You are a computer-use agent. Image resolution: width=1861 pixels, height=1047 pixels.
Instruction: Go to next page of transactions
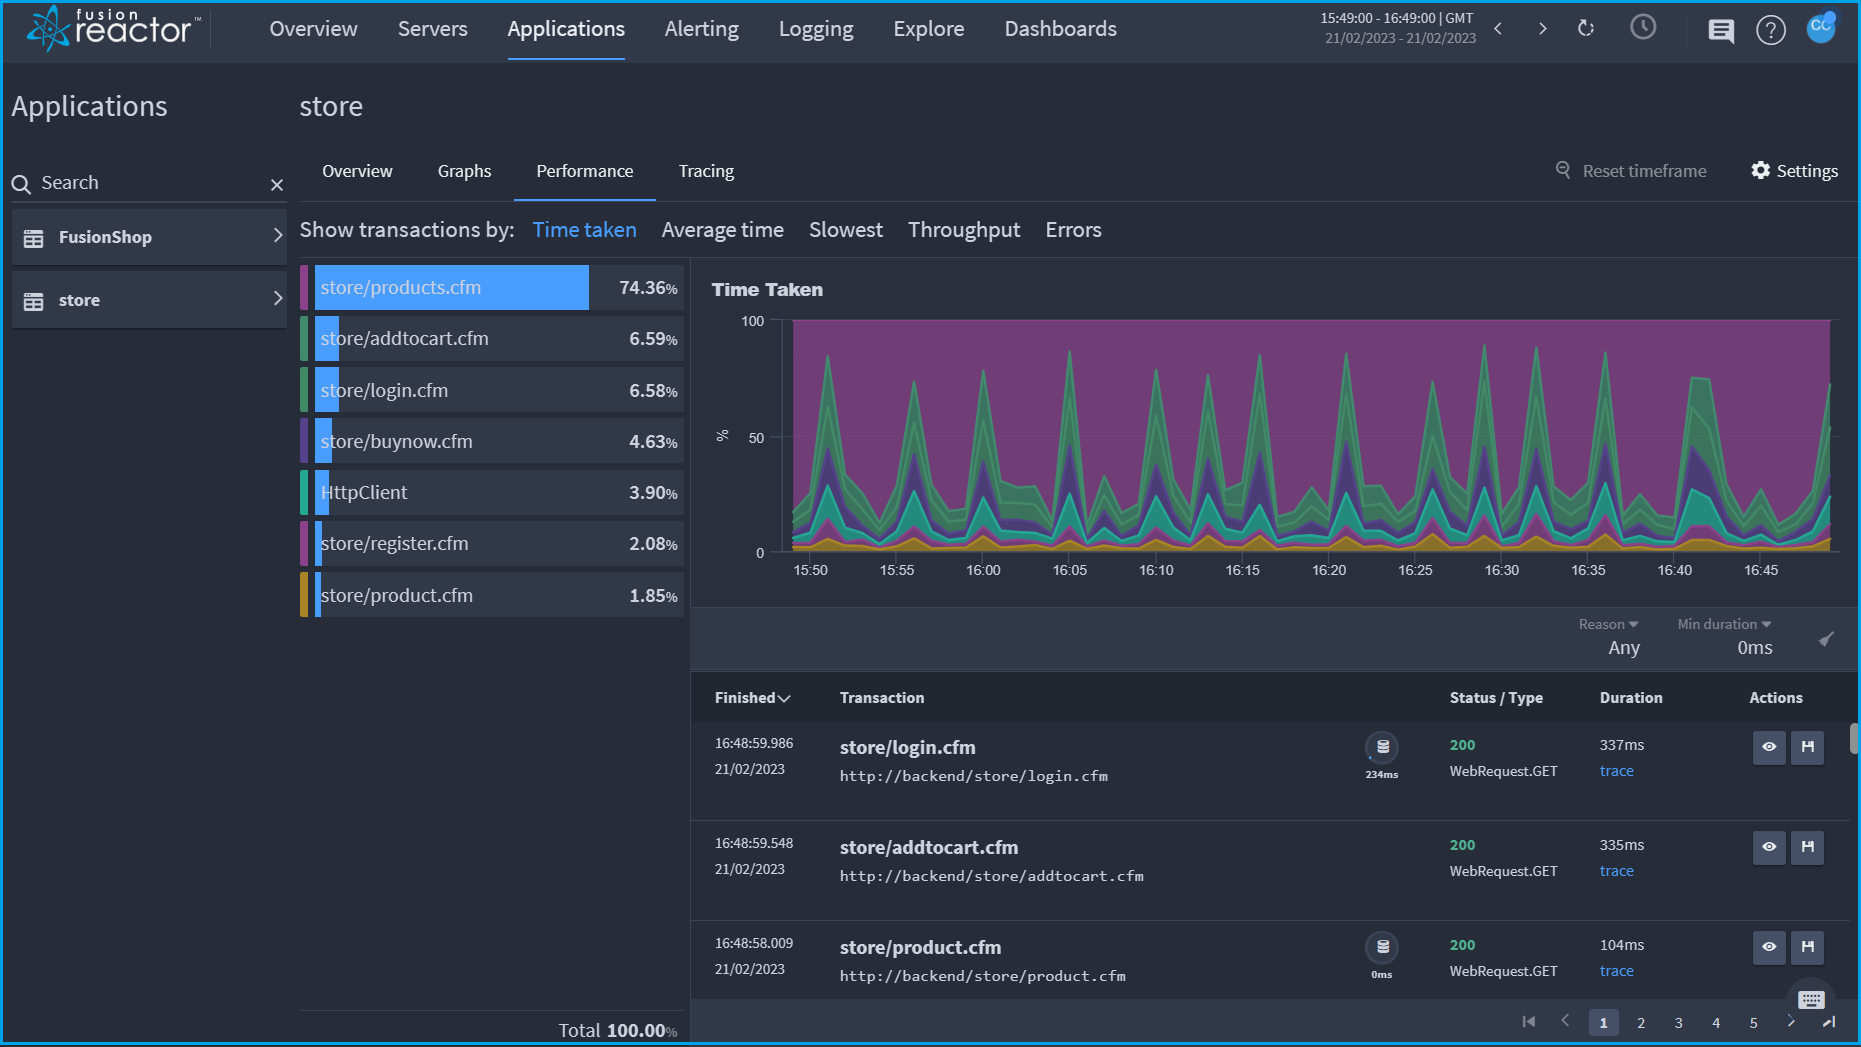tap(1791, 1021)
